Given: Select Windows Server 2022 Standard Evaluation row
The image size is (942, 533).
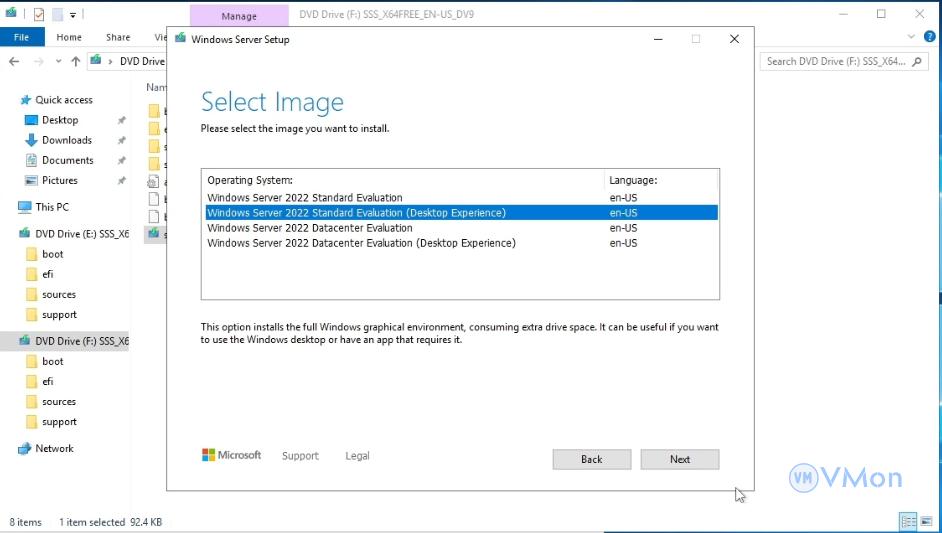Looking at the screenshot, I should [461, 198].
